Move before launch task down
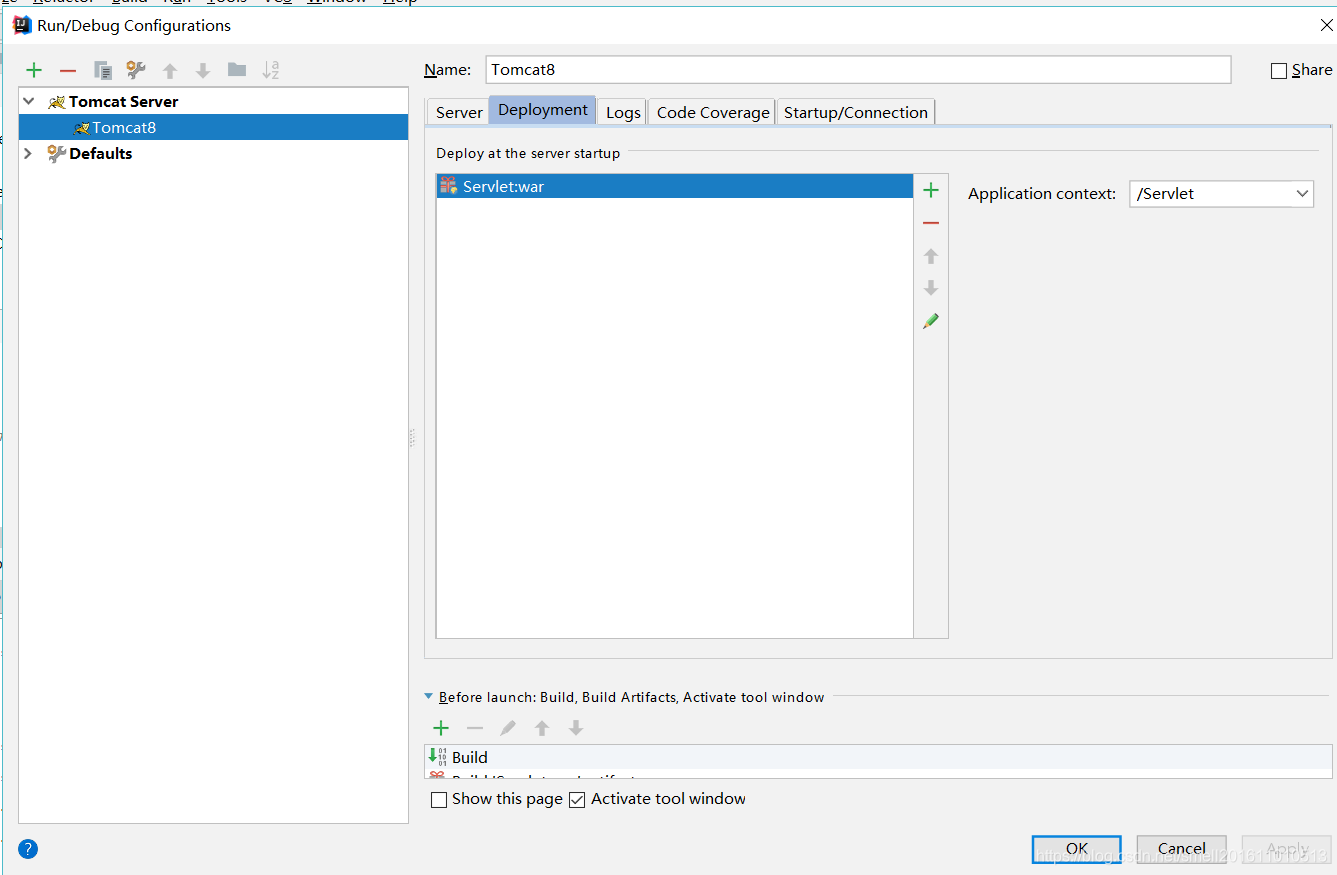 tap(576, 728)
